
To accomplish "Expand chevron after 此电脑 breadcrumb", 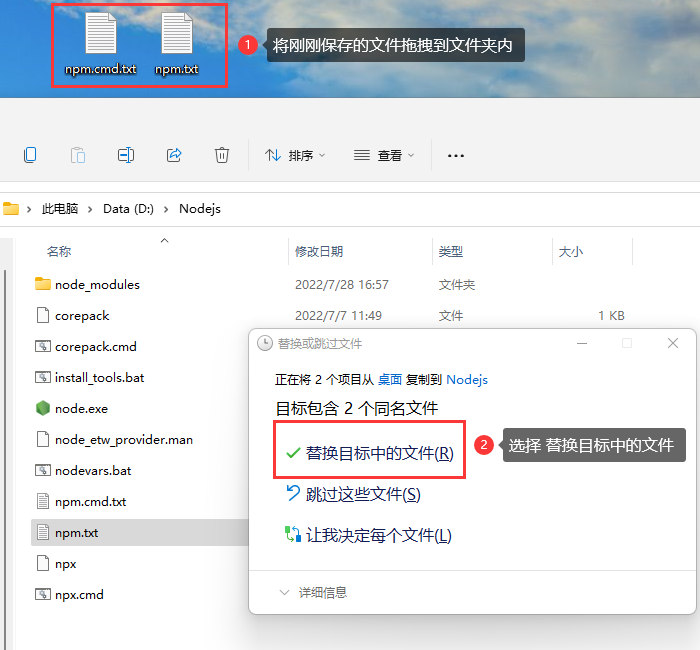I will (90, 209).
